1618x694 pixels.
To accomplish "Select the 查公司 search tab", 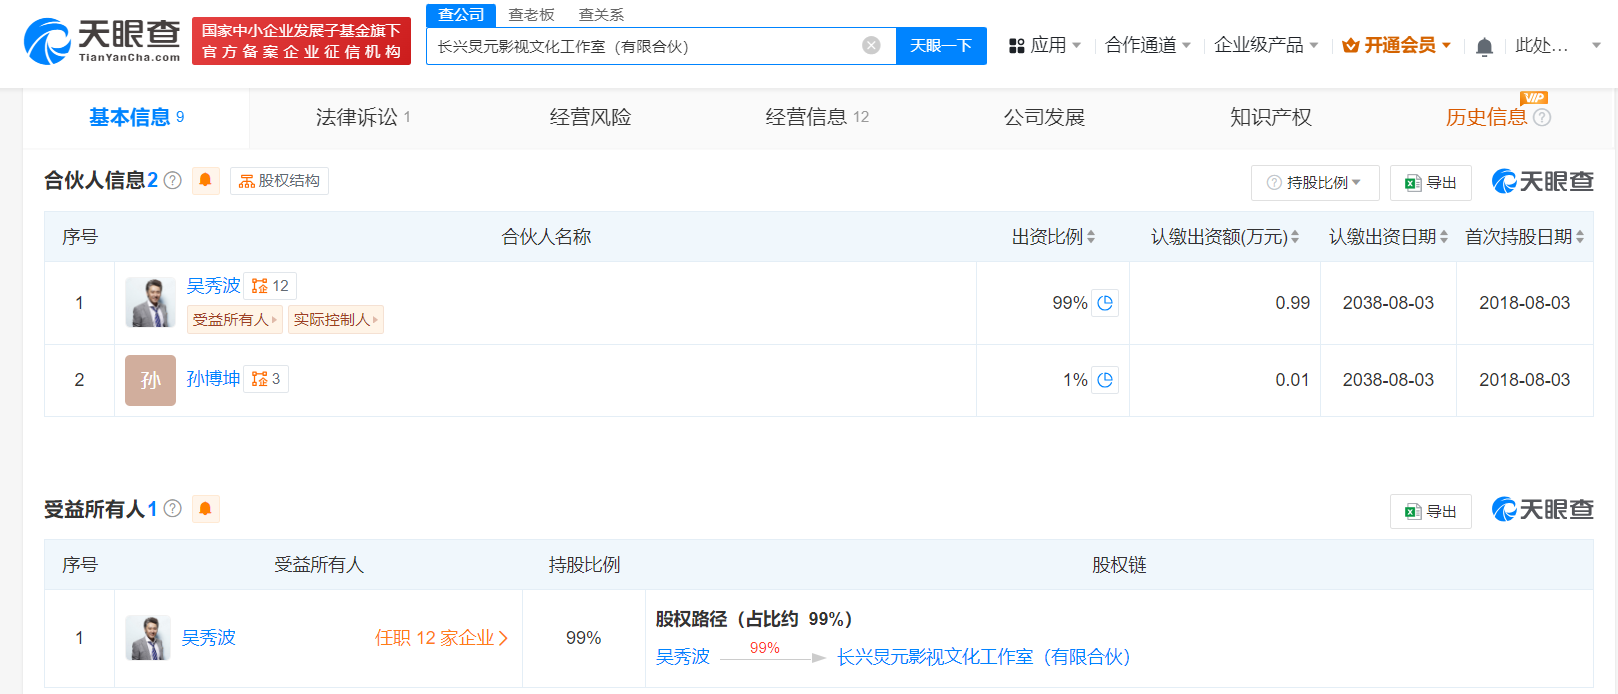I will click(461, 15).
